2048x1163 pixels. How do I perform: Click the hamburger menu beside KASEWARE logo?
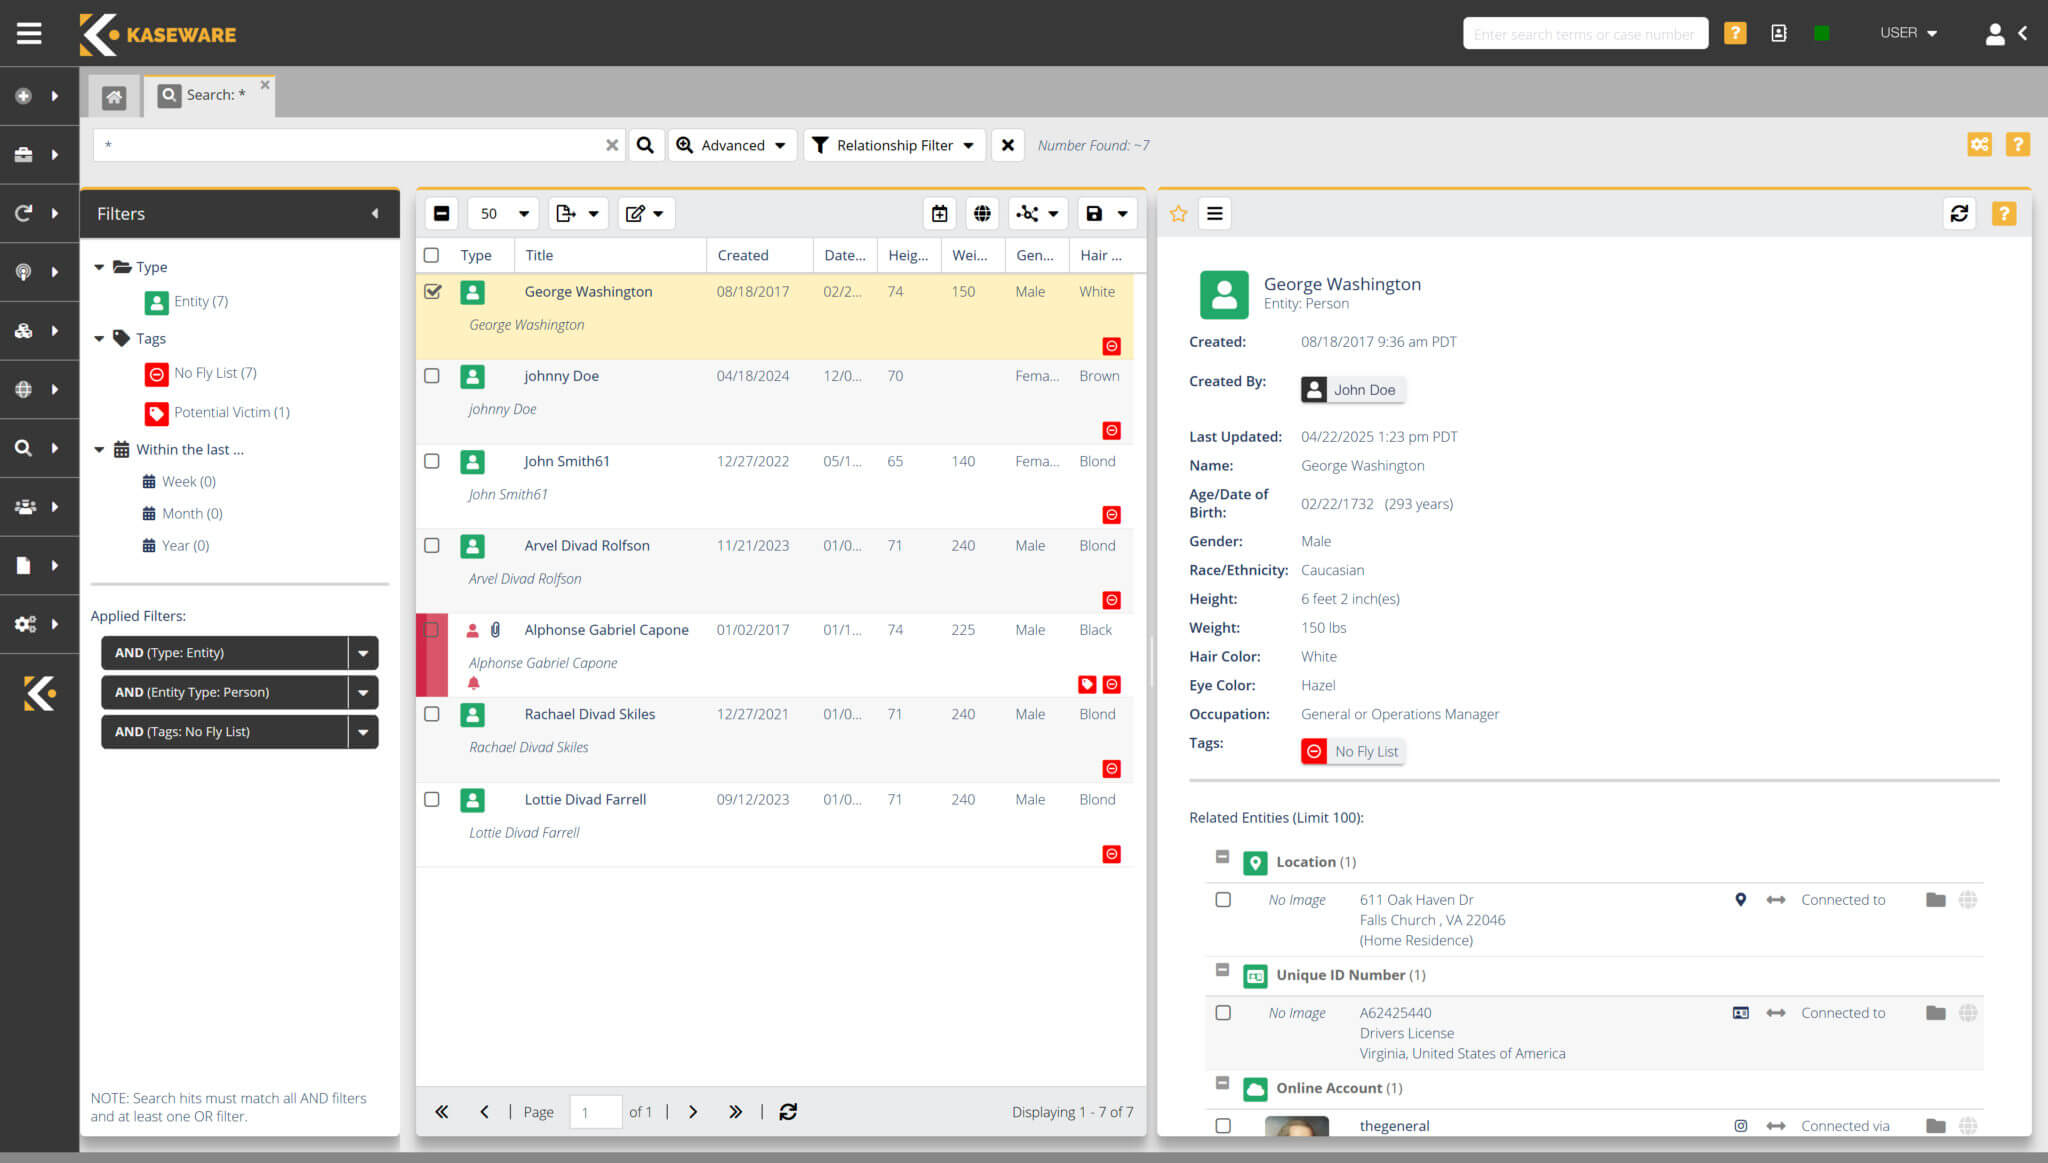pos(28,32)
